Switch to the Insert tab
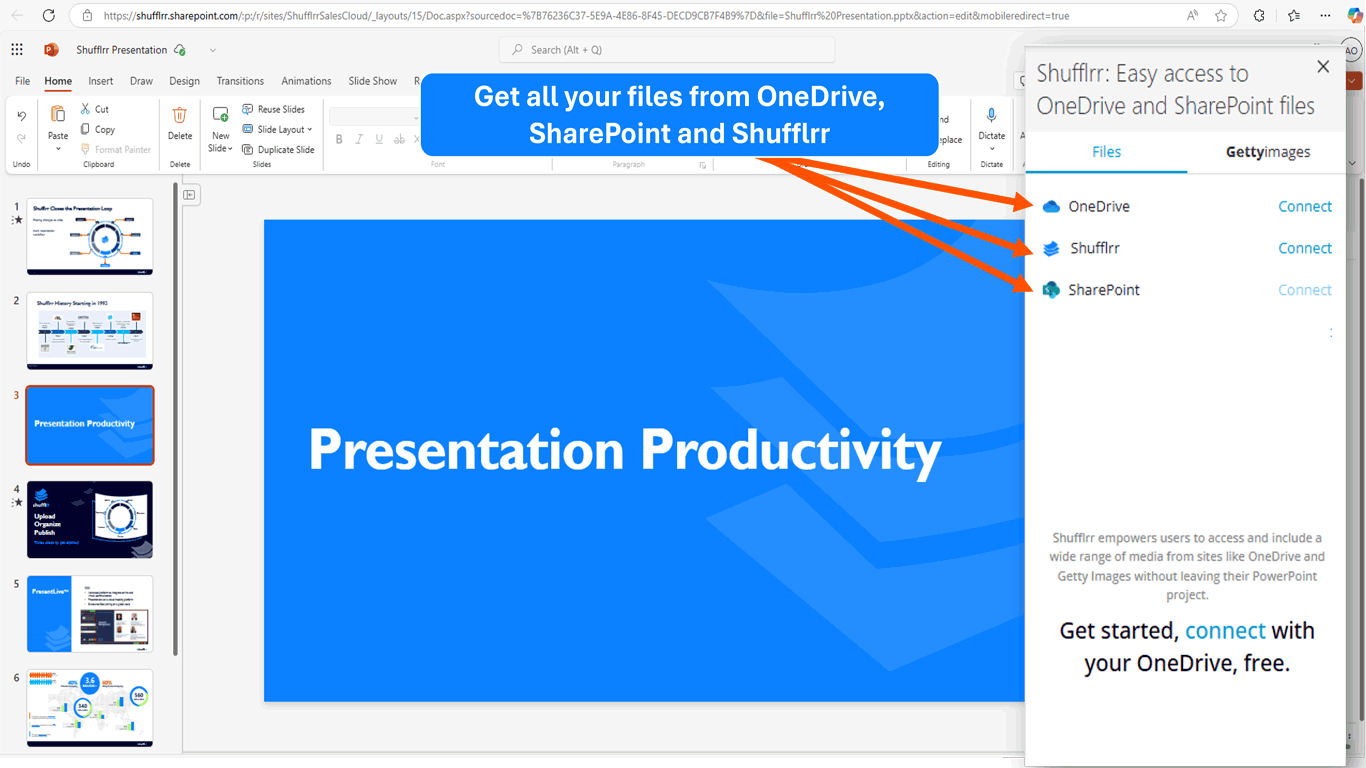Viewport: 1366px width, 768px height. pos(100,81)
